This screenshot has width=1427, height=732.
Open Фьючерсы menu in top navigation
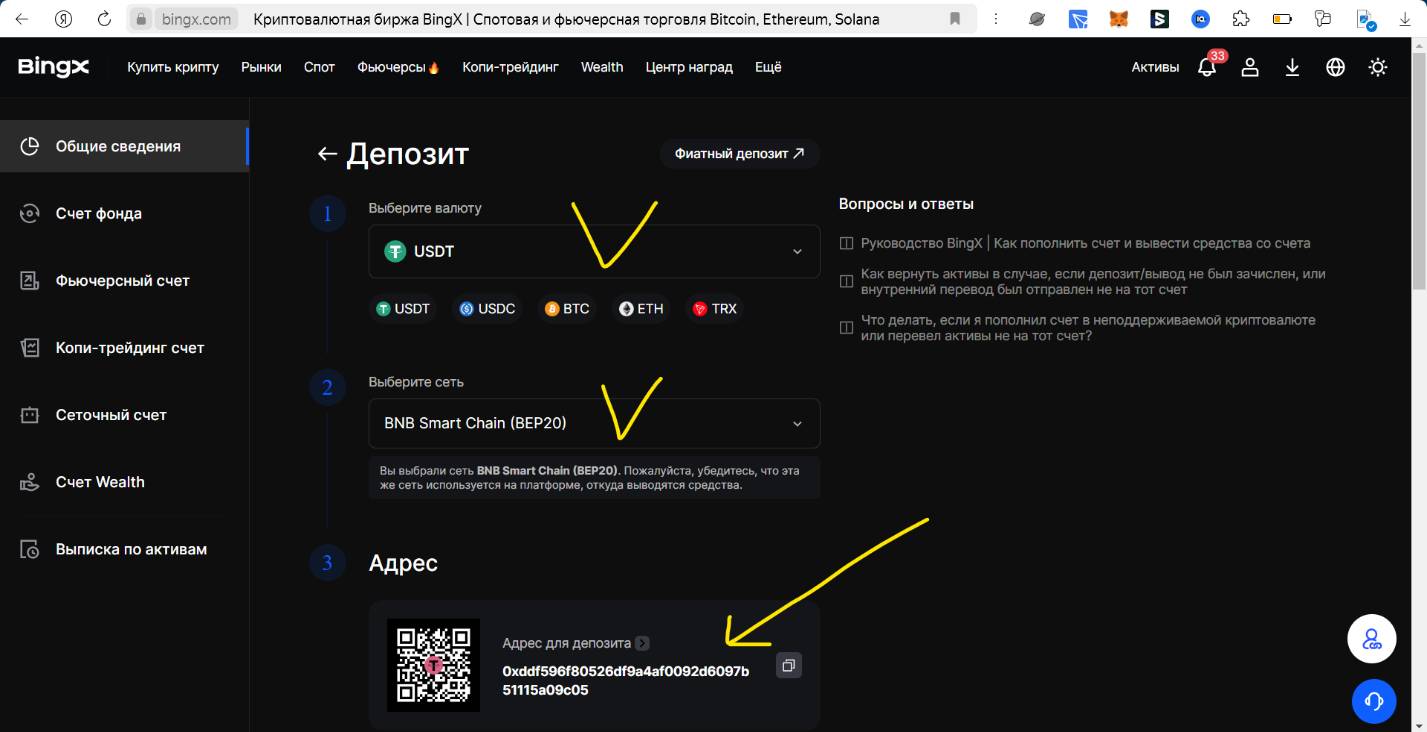(x=398, y=67)
